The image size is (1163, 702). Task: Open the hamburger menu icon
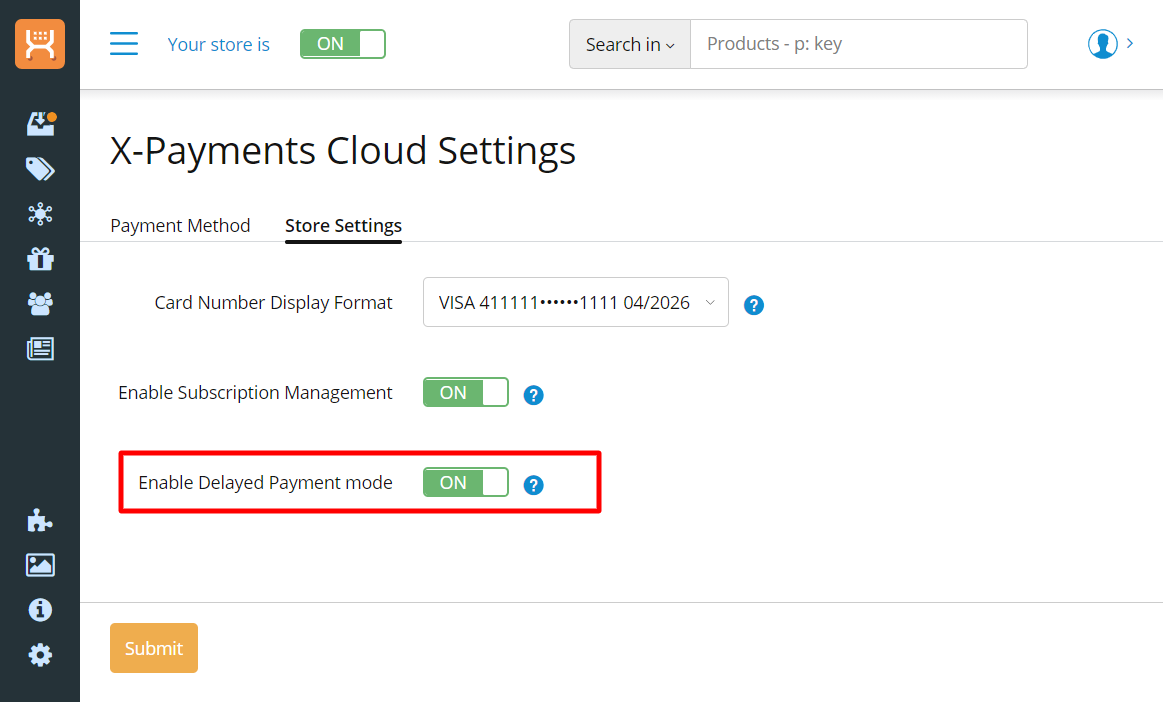[x=124, y=44]
